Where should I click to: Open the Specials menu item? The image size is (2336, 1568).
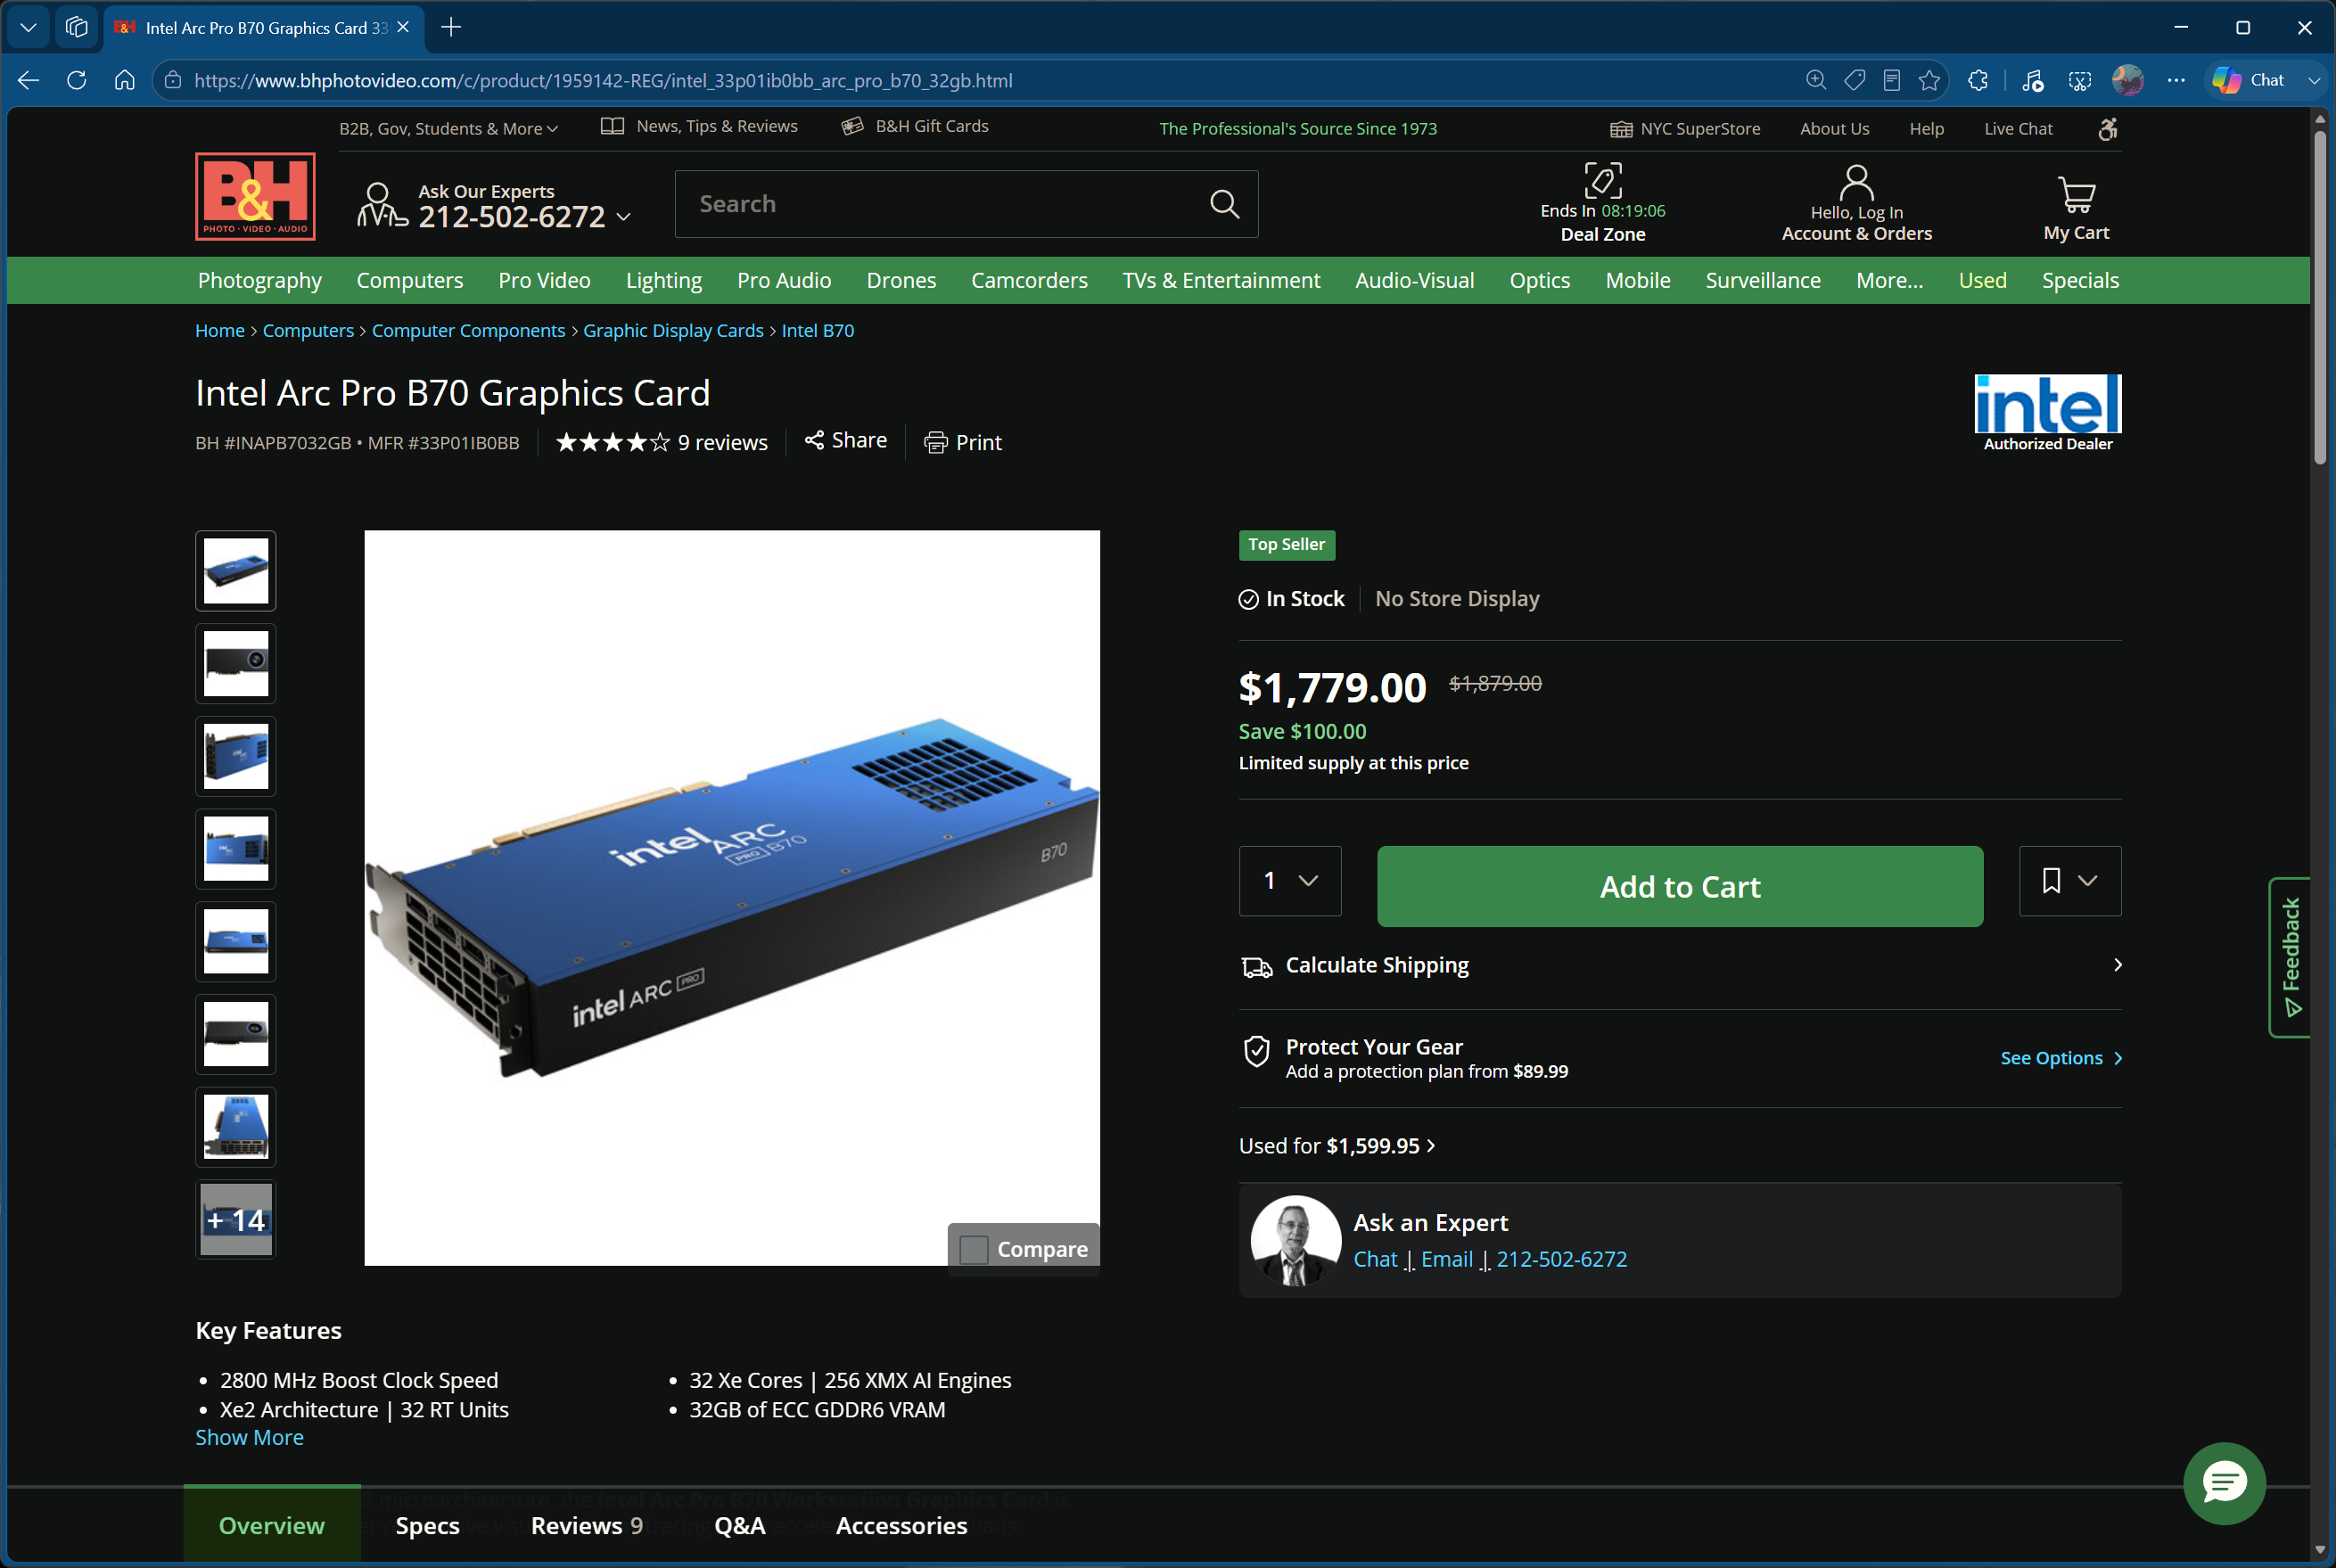[2080, 280]
